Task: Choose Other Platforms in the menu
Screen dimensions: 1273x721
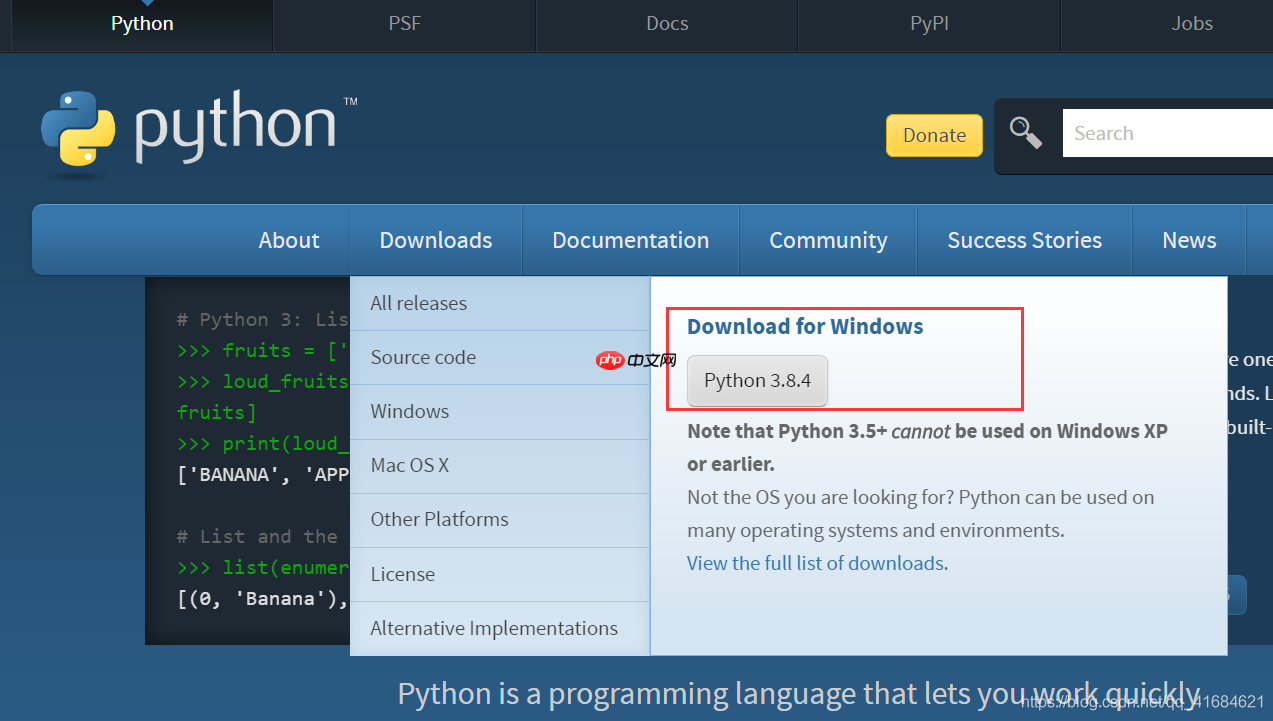Action: click(x=438, y=519)
